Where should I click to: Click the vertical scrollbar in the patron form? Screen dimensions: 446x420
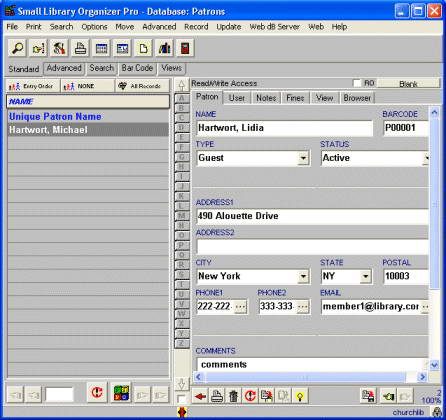coord(435,204)
